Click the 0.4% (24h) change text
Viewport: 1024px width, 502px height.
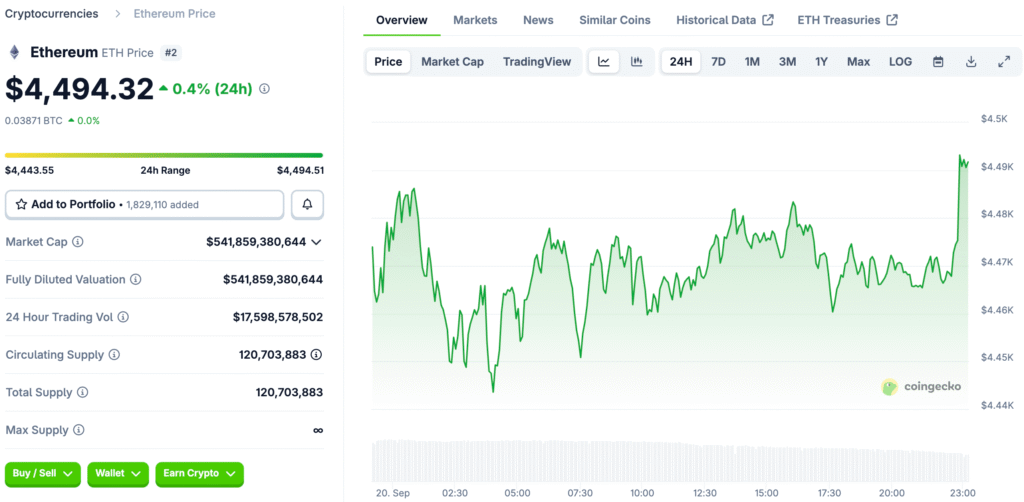pyautogui.click(x=212, y=89)
